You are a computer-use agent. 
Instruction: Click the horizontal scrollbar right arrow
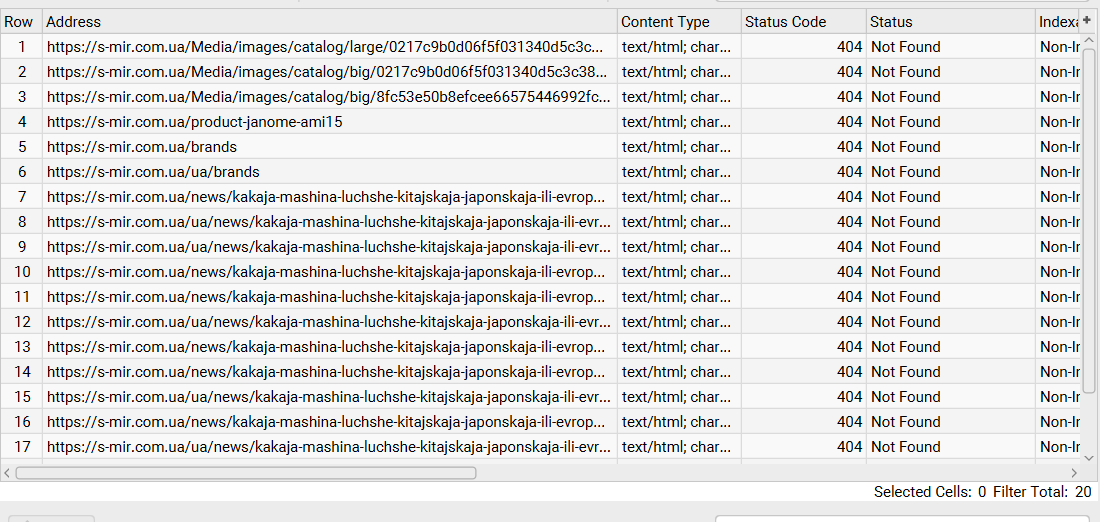pos(1075,473)
